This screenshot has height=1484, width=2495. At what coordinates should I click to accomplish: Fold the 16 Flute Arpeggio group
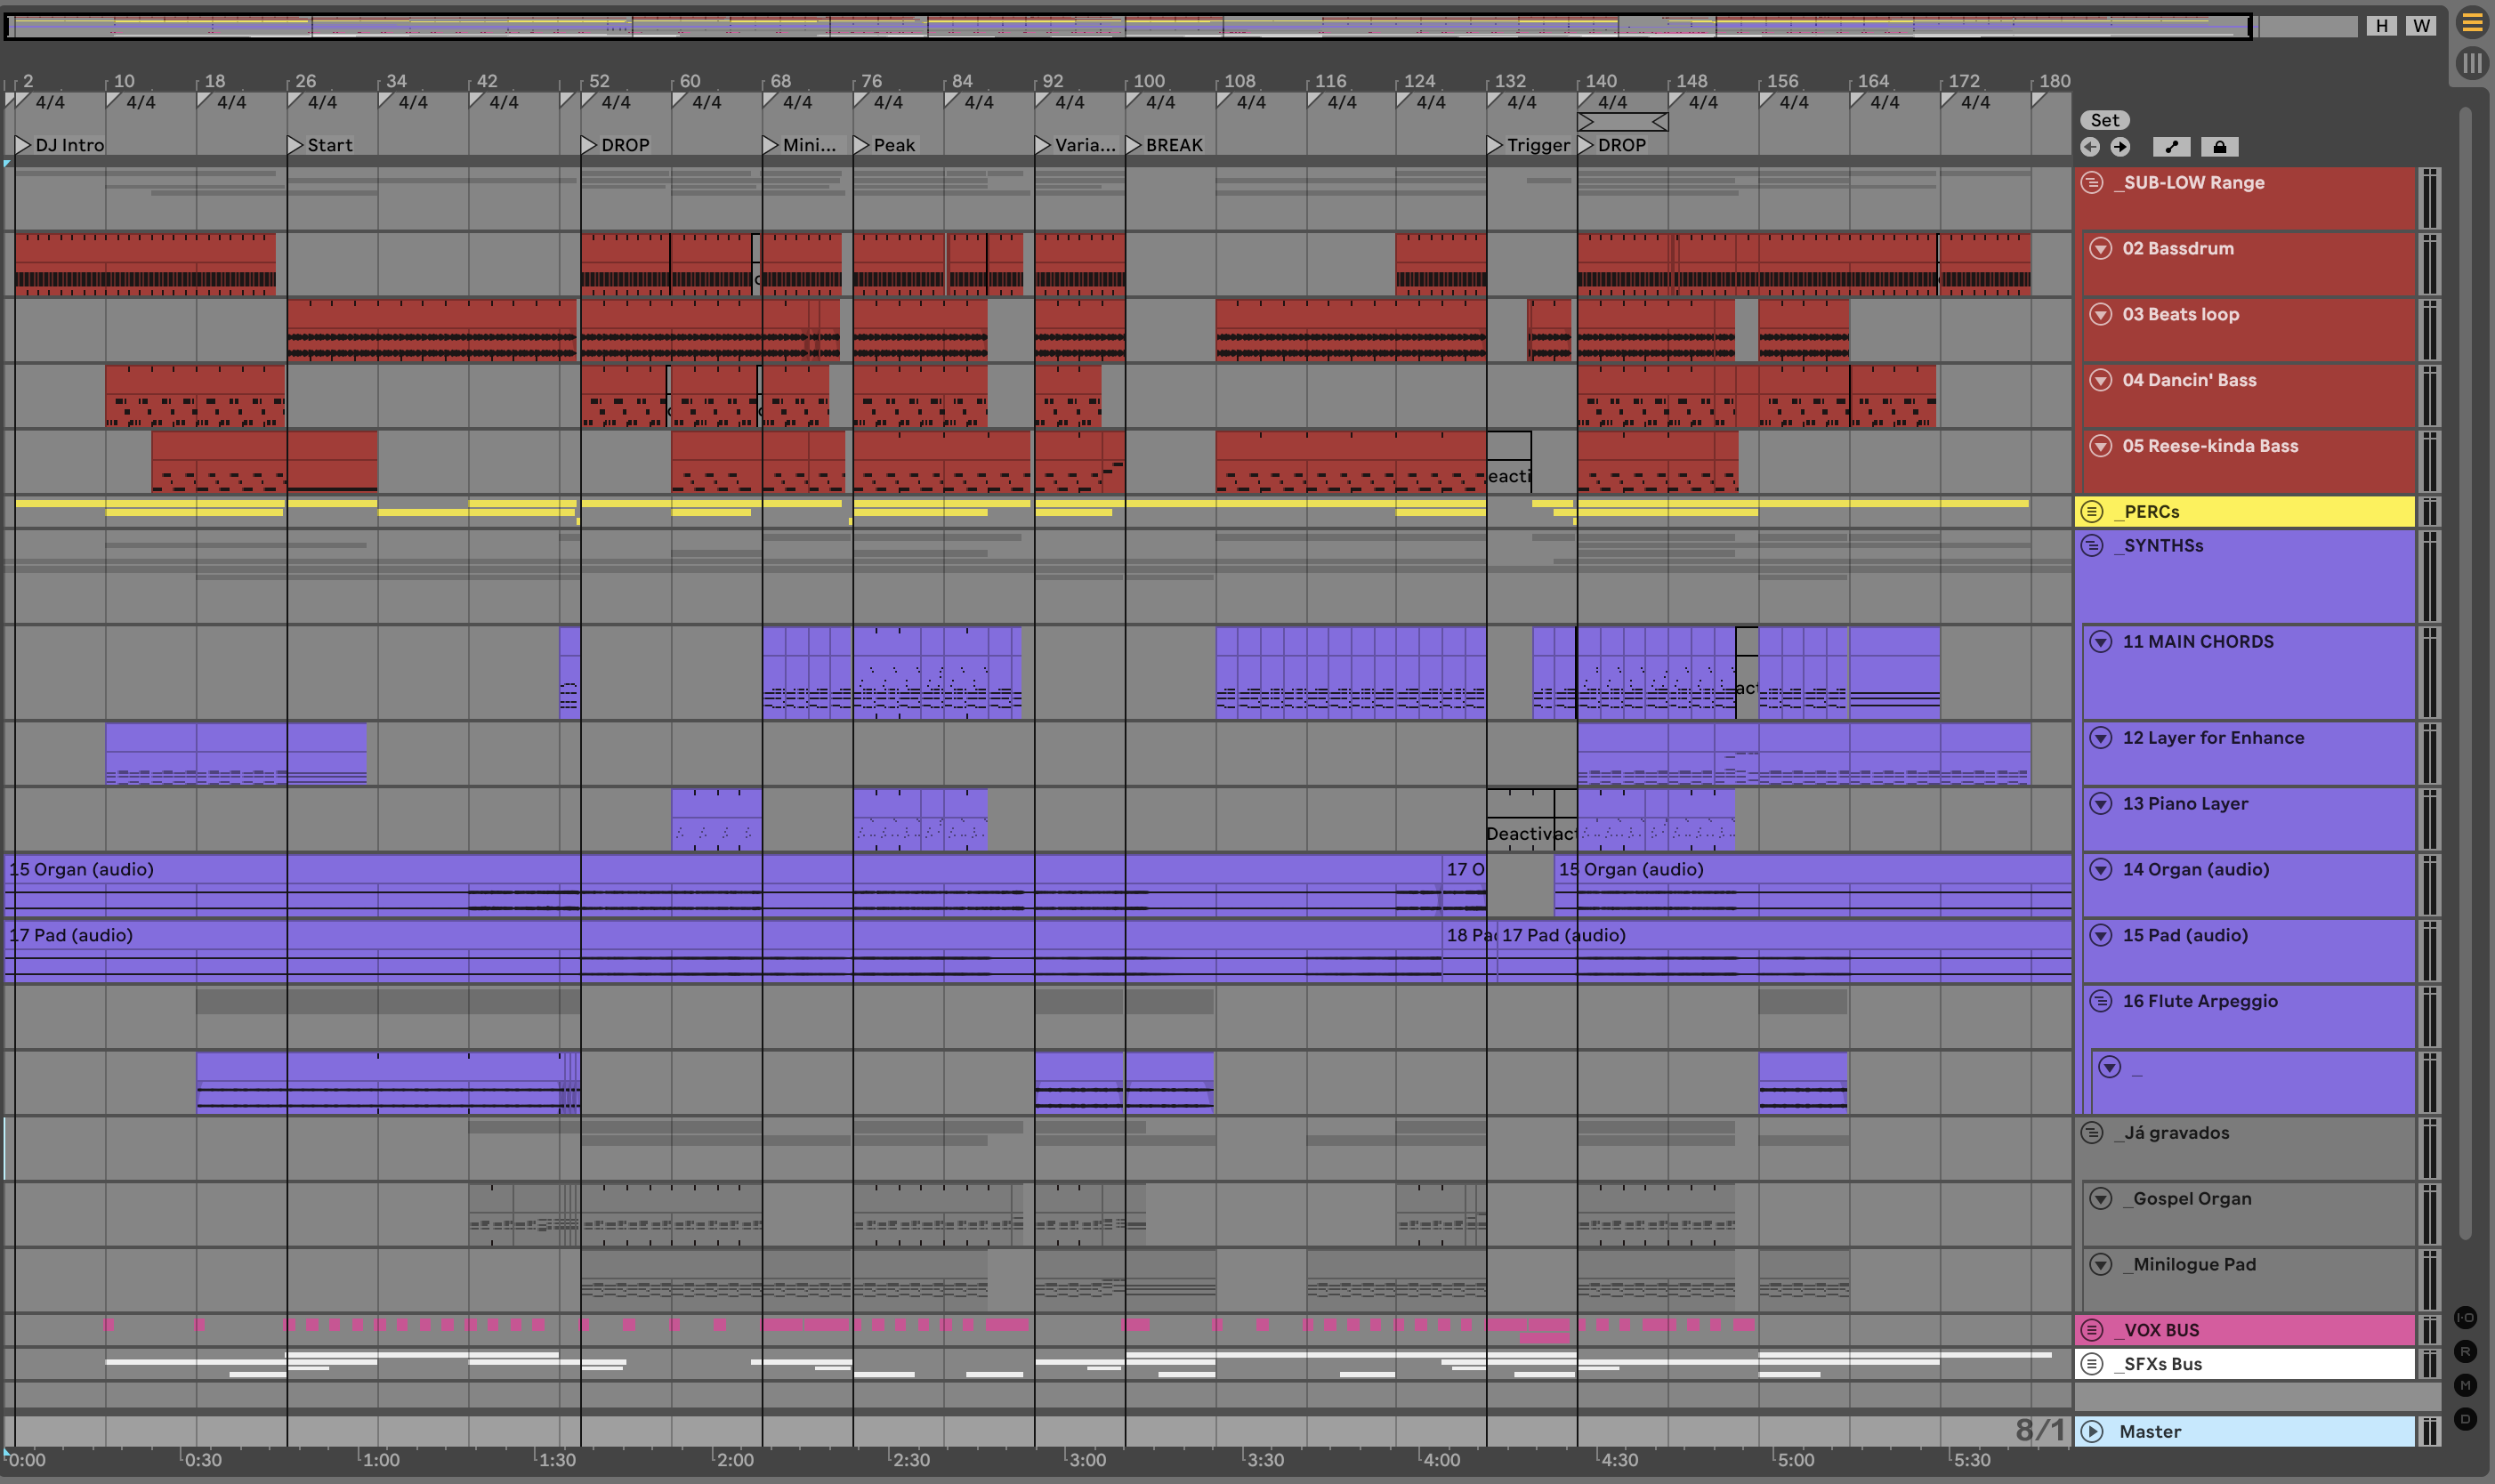coord(2101,1001)
